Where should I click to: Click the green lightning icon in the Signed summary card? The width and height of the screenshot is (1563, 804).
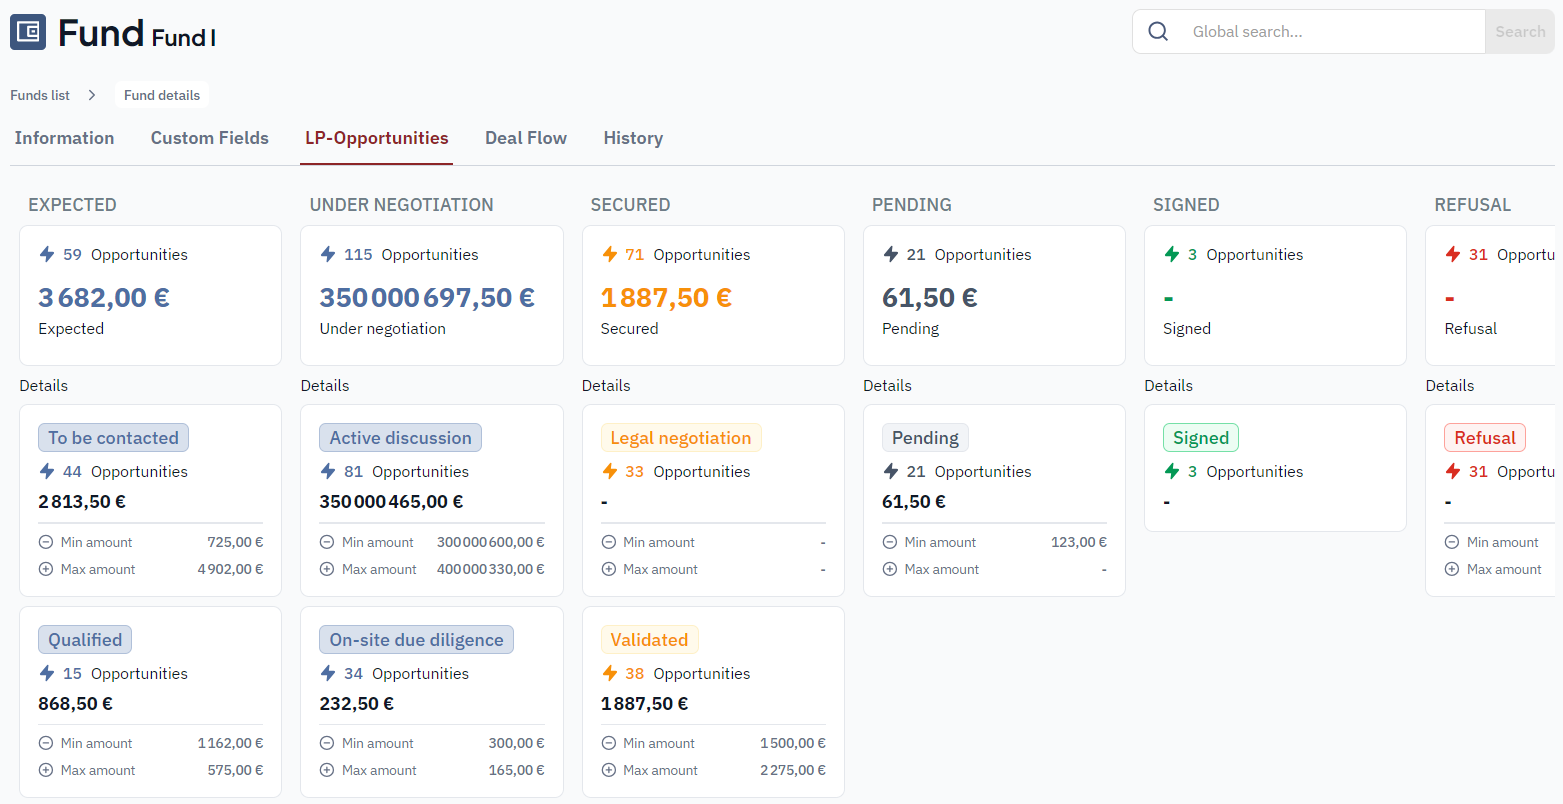[1172, 254]
